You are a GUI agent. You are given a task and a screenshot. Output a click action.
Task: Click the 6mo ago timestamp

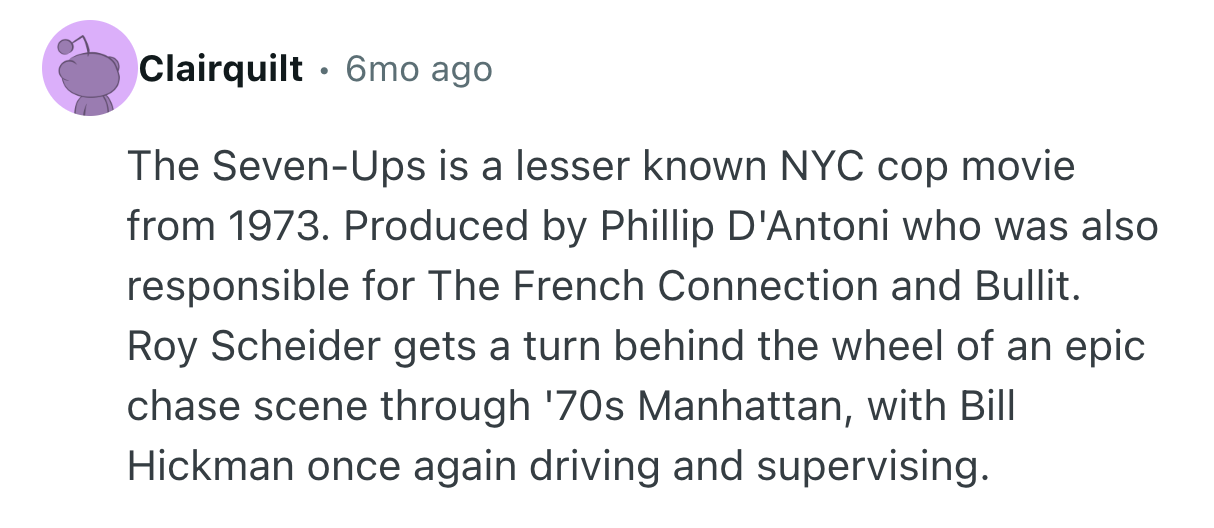coord(418,69)
